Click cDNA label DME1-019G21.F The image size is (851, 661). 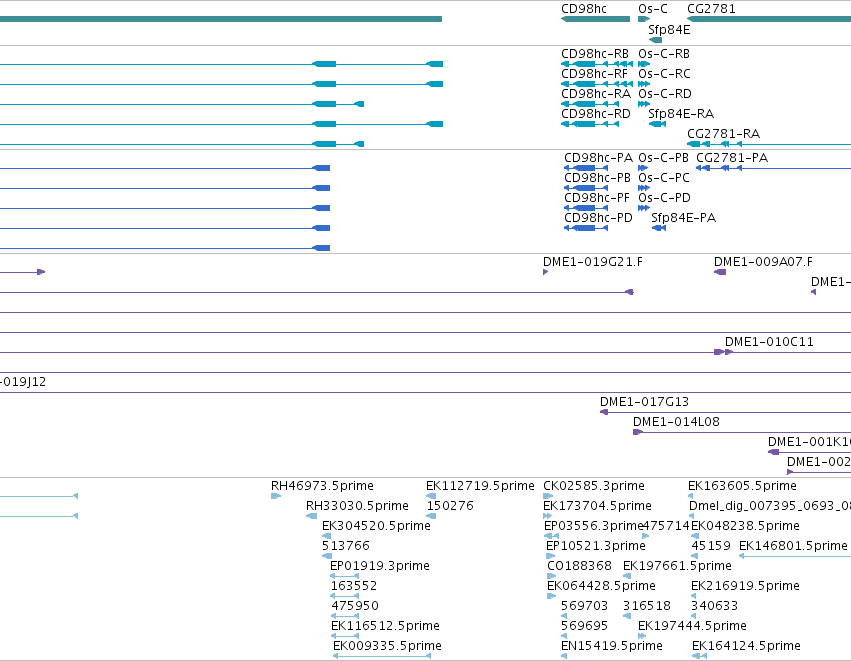point(593,262)
